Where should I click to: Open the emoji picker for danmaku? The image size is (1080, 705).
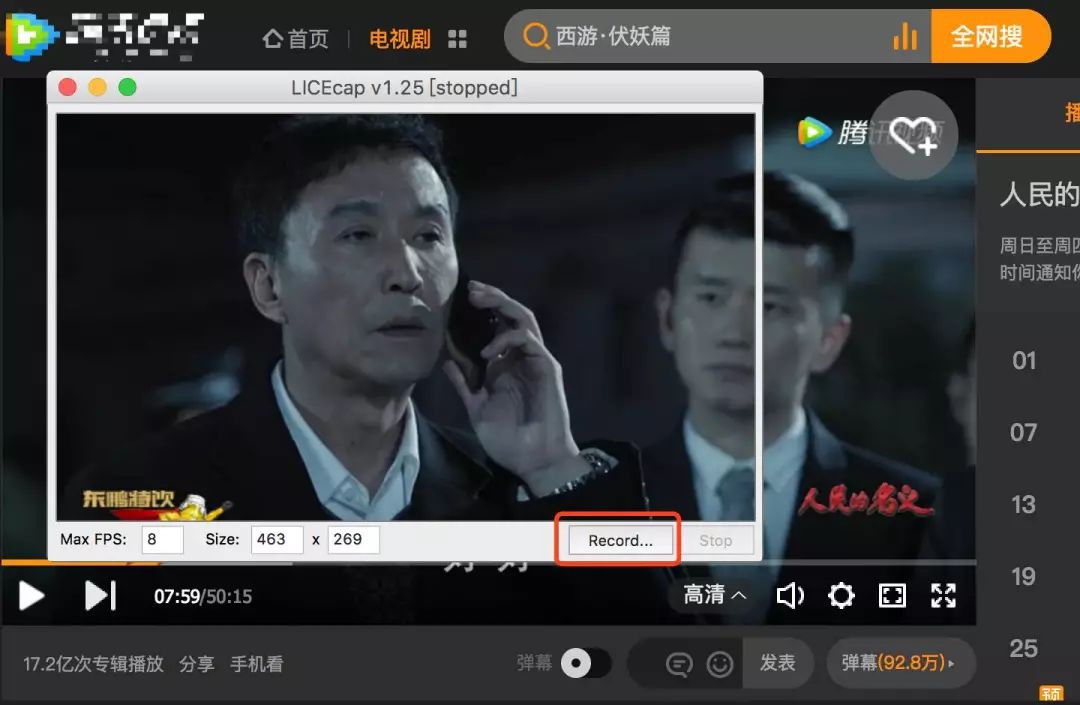[722, 663]
